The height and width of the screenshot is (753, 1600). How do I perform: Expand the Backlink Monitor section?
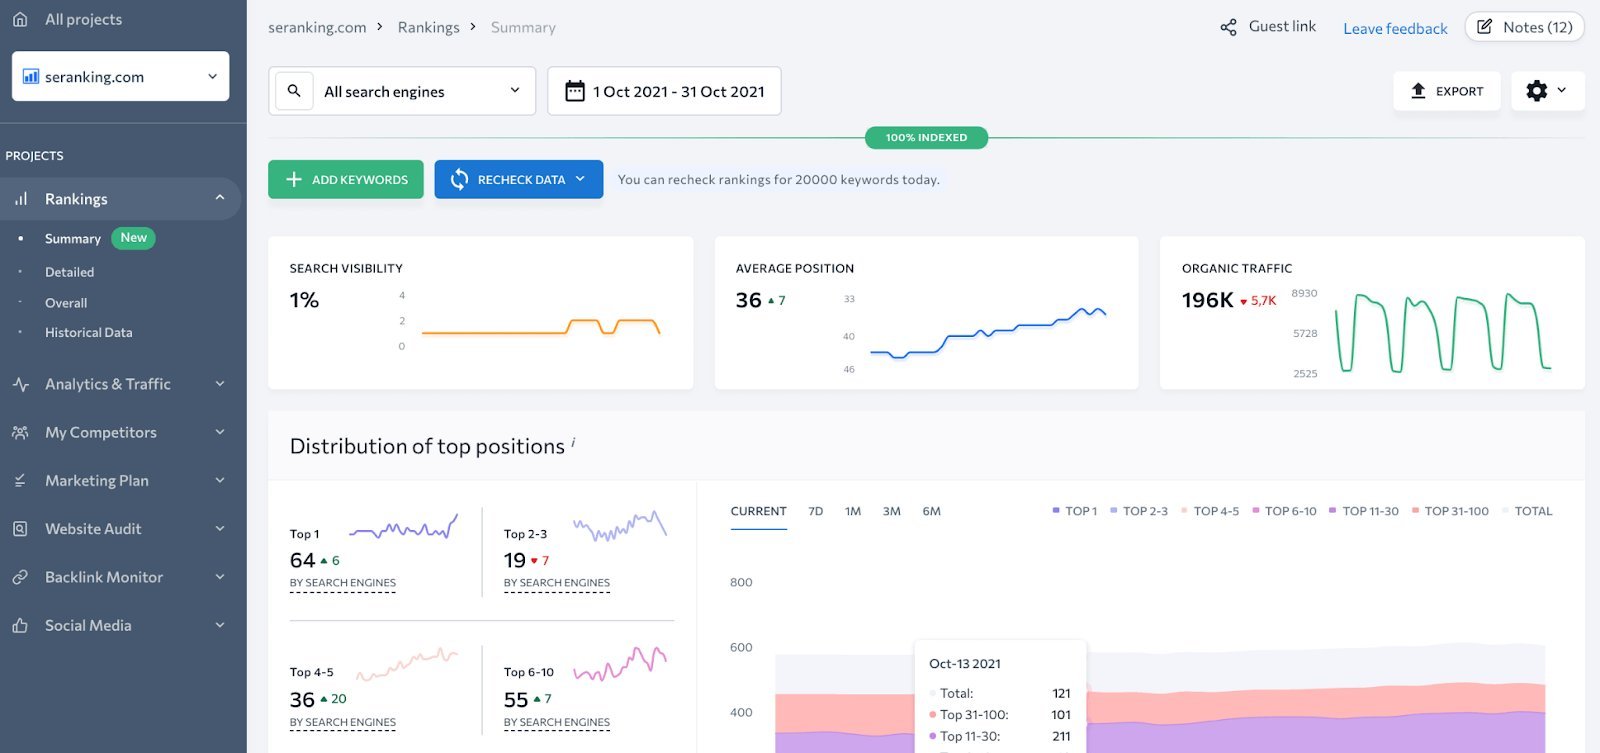[220, 577]
